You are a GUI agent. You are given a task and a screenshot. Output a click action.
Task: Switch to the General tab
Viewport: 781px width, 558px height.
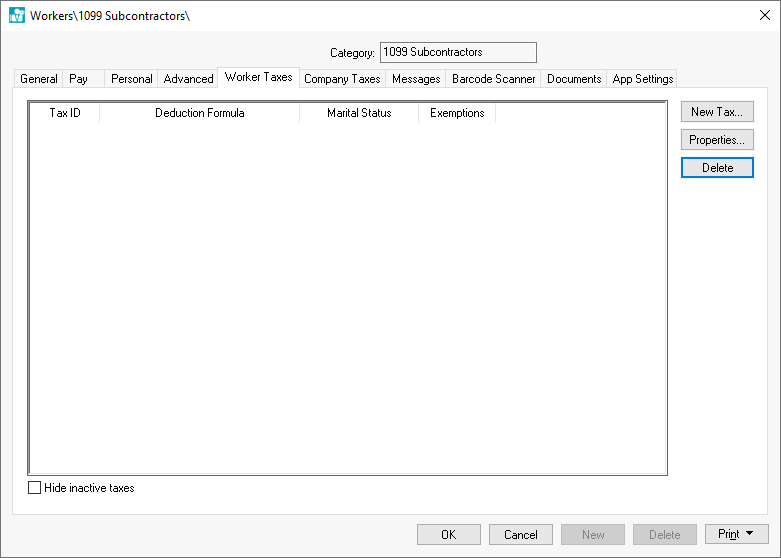point(39,79)
